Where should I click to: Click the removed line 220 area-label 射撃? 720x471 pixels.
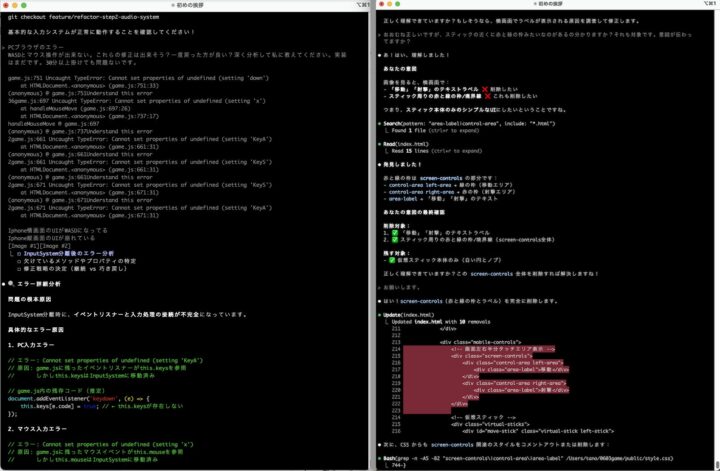(x=521, y=390)
